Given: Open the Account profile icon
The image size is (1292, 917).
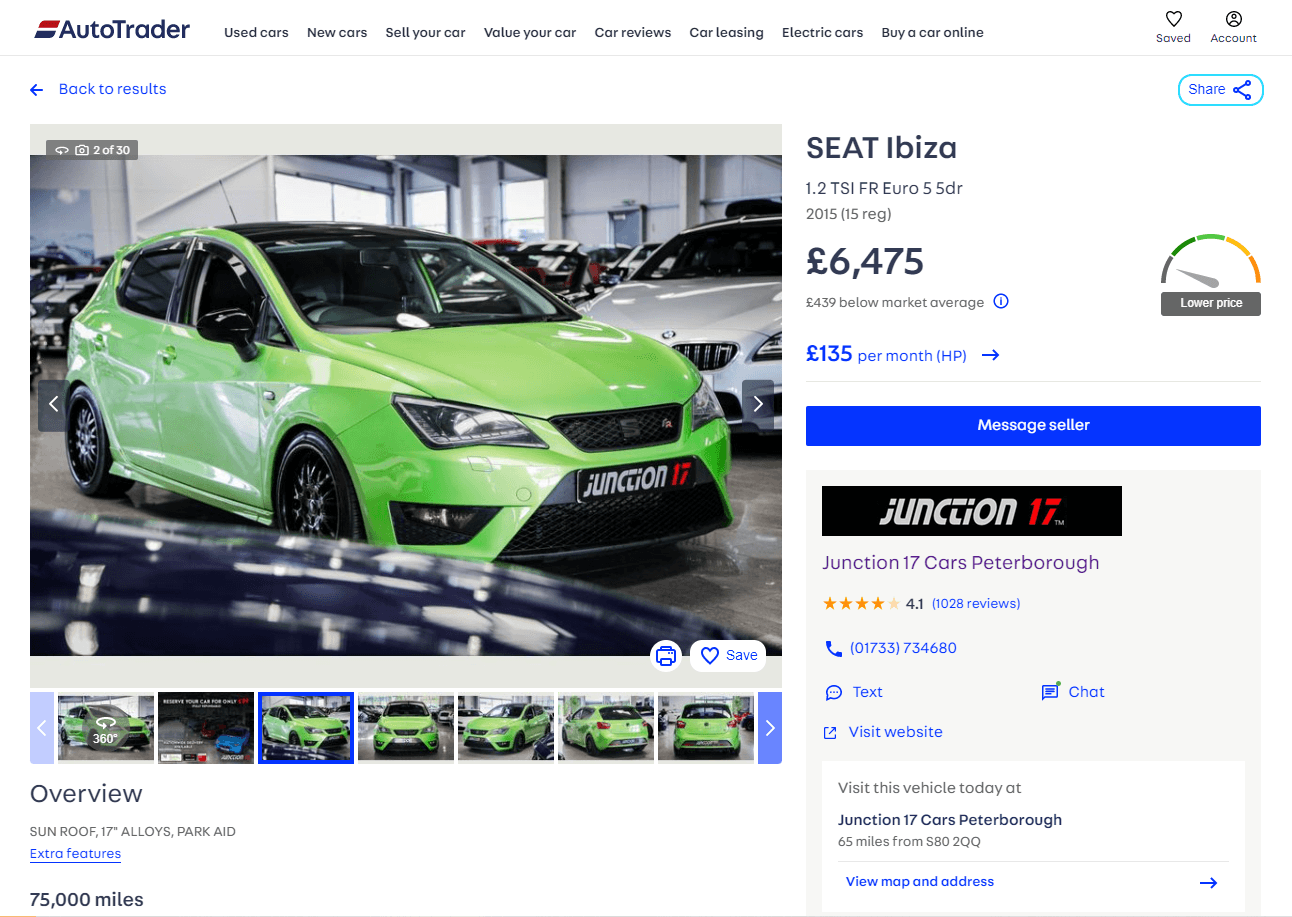Looking at the screenshot, I should [x=1233, y=20].
